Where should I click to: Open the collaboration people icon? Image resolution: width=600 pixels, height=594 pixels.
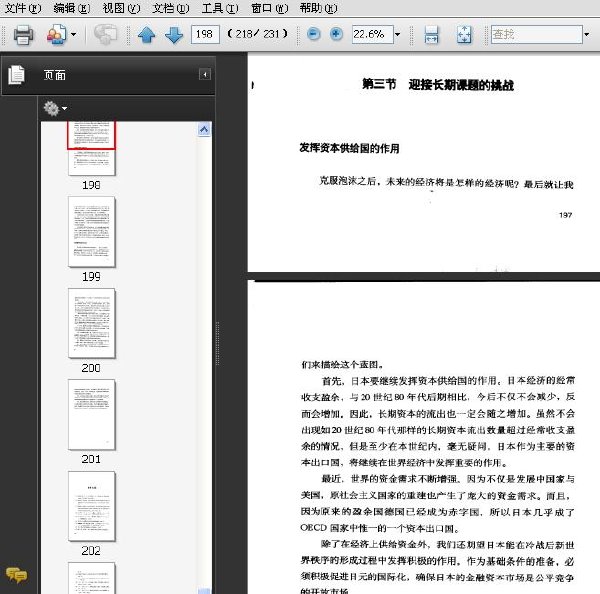click(x=56, y=34)
